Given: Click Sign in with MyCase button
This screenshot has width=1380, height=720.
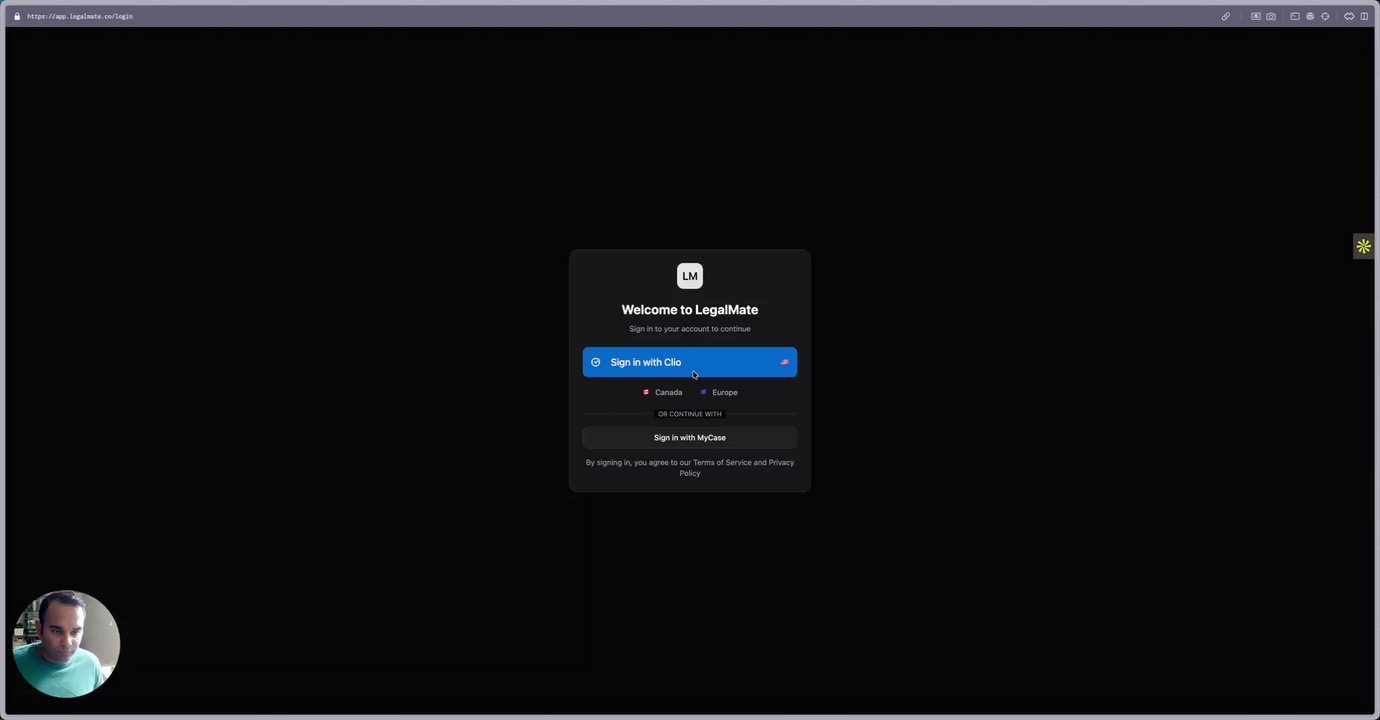Looking at the screenshot, I should [x=690, y=437].
